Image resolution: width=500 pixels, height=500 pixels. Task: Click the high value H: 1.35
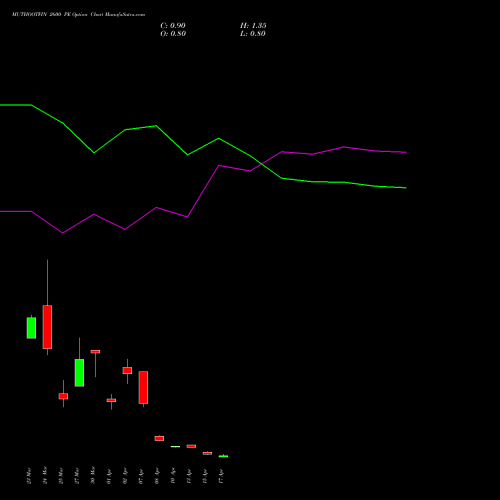253,26
